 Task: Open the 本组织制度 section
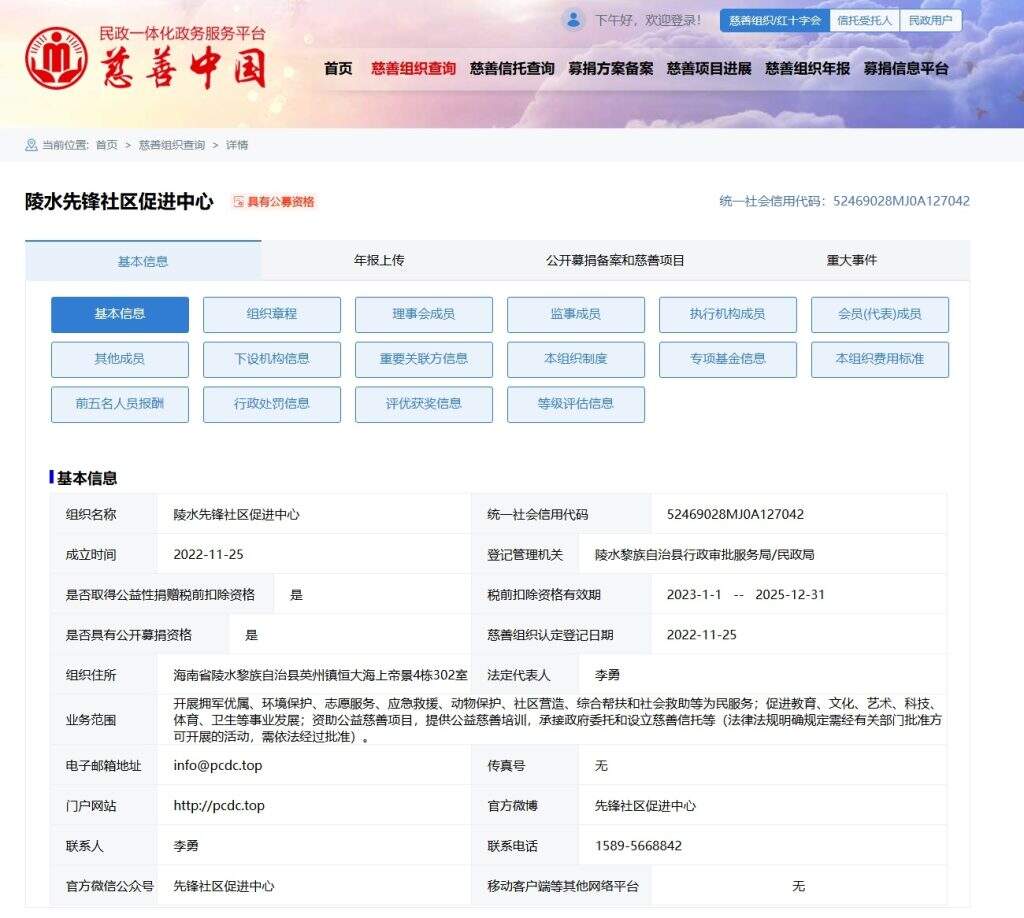click(x=576, y=359)
